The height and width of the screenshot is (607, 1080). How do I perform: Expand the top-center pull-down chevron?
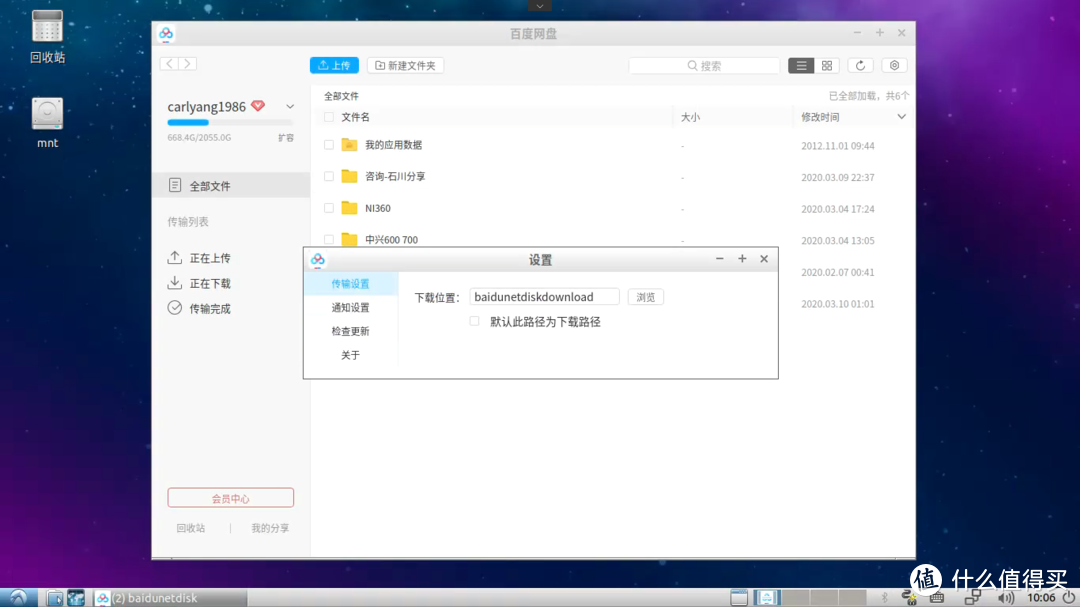click(540, 6)
